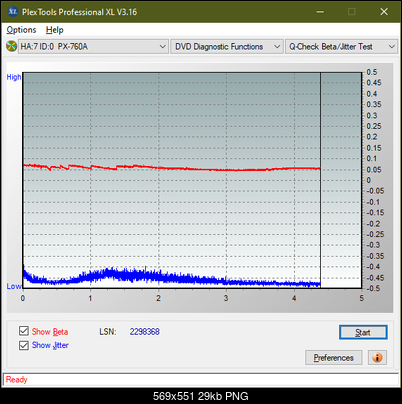This screenshot has width=402, height=404.
Task: Open the Options menu
Action: click(21, 30)
